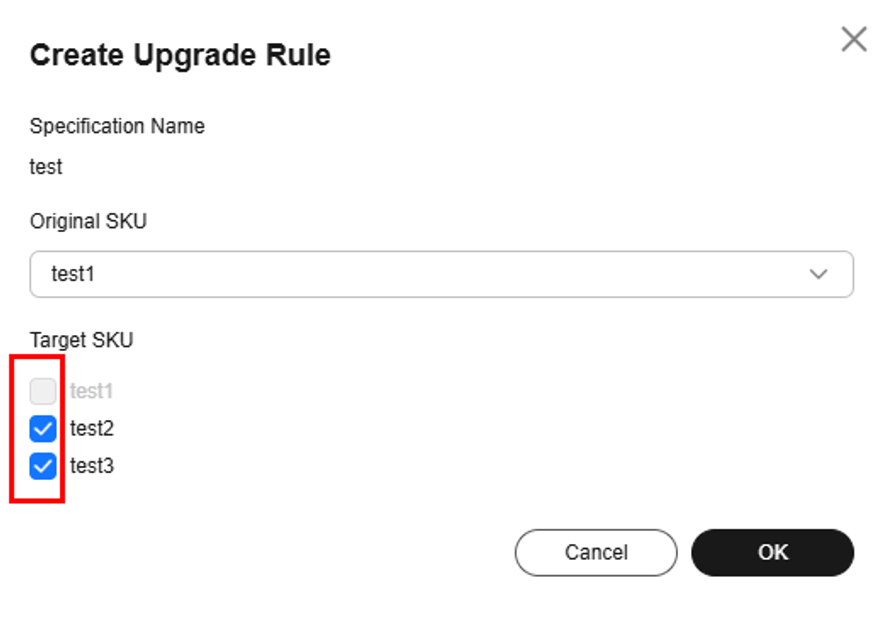Expand the Original SKU dropdown arrow
893x620 pixels.
pyautogui.click(x=818, y=274)
